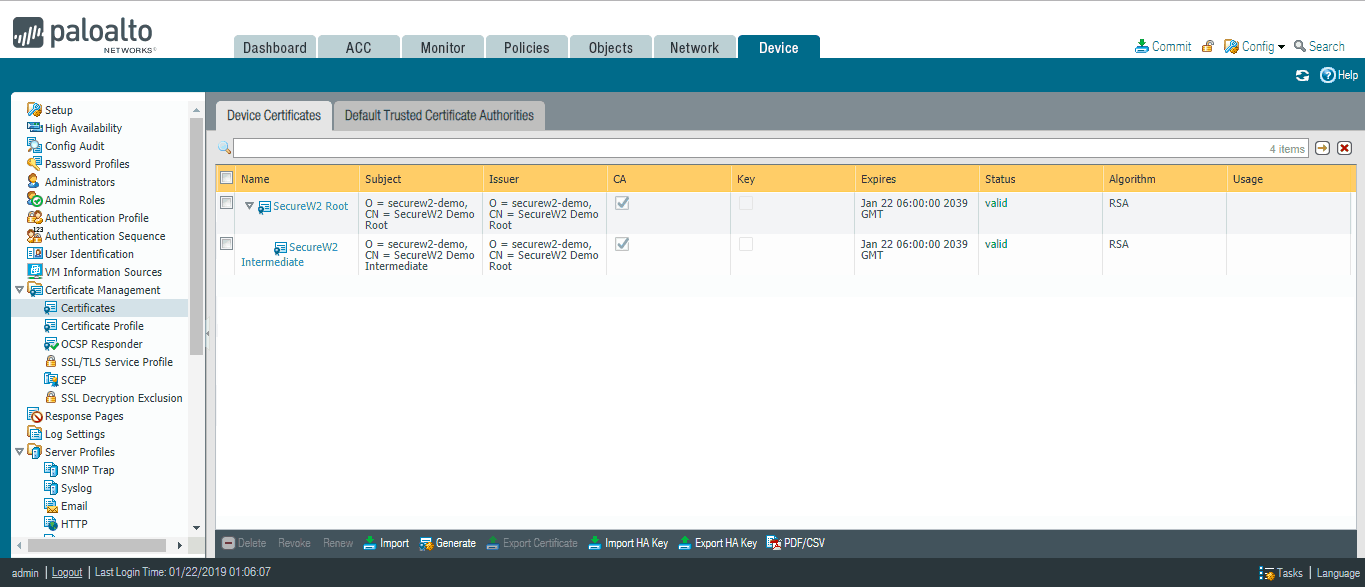Click the Response Pages icon
This screenshot has height=588, width=1365.
coord(34,416)
